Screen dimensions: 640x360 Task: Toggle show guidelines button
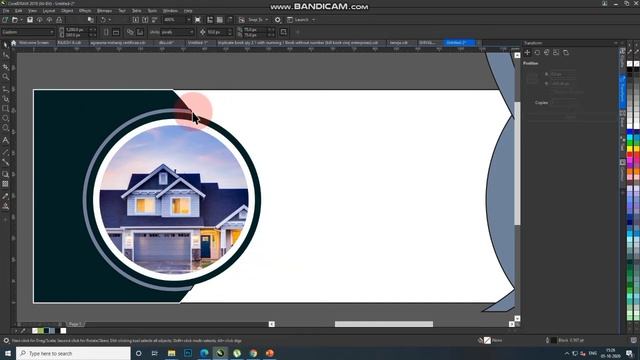click(229, 20)
